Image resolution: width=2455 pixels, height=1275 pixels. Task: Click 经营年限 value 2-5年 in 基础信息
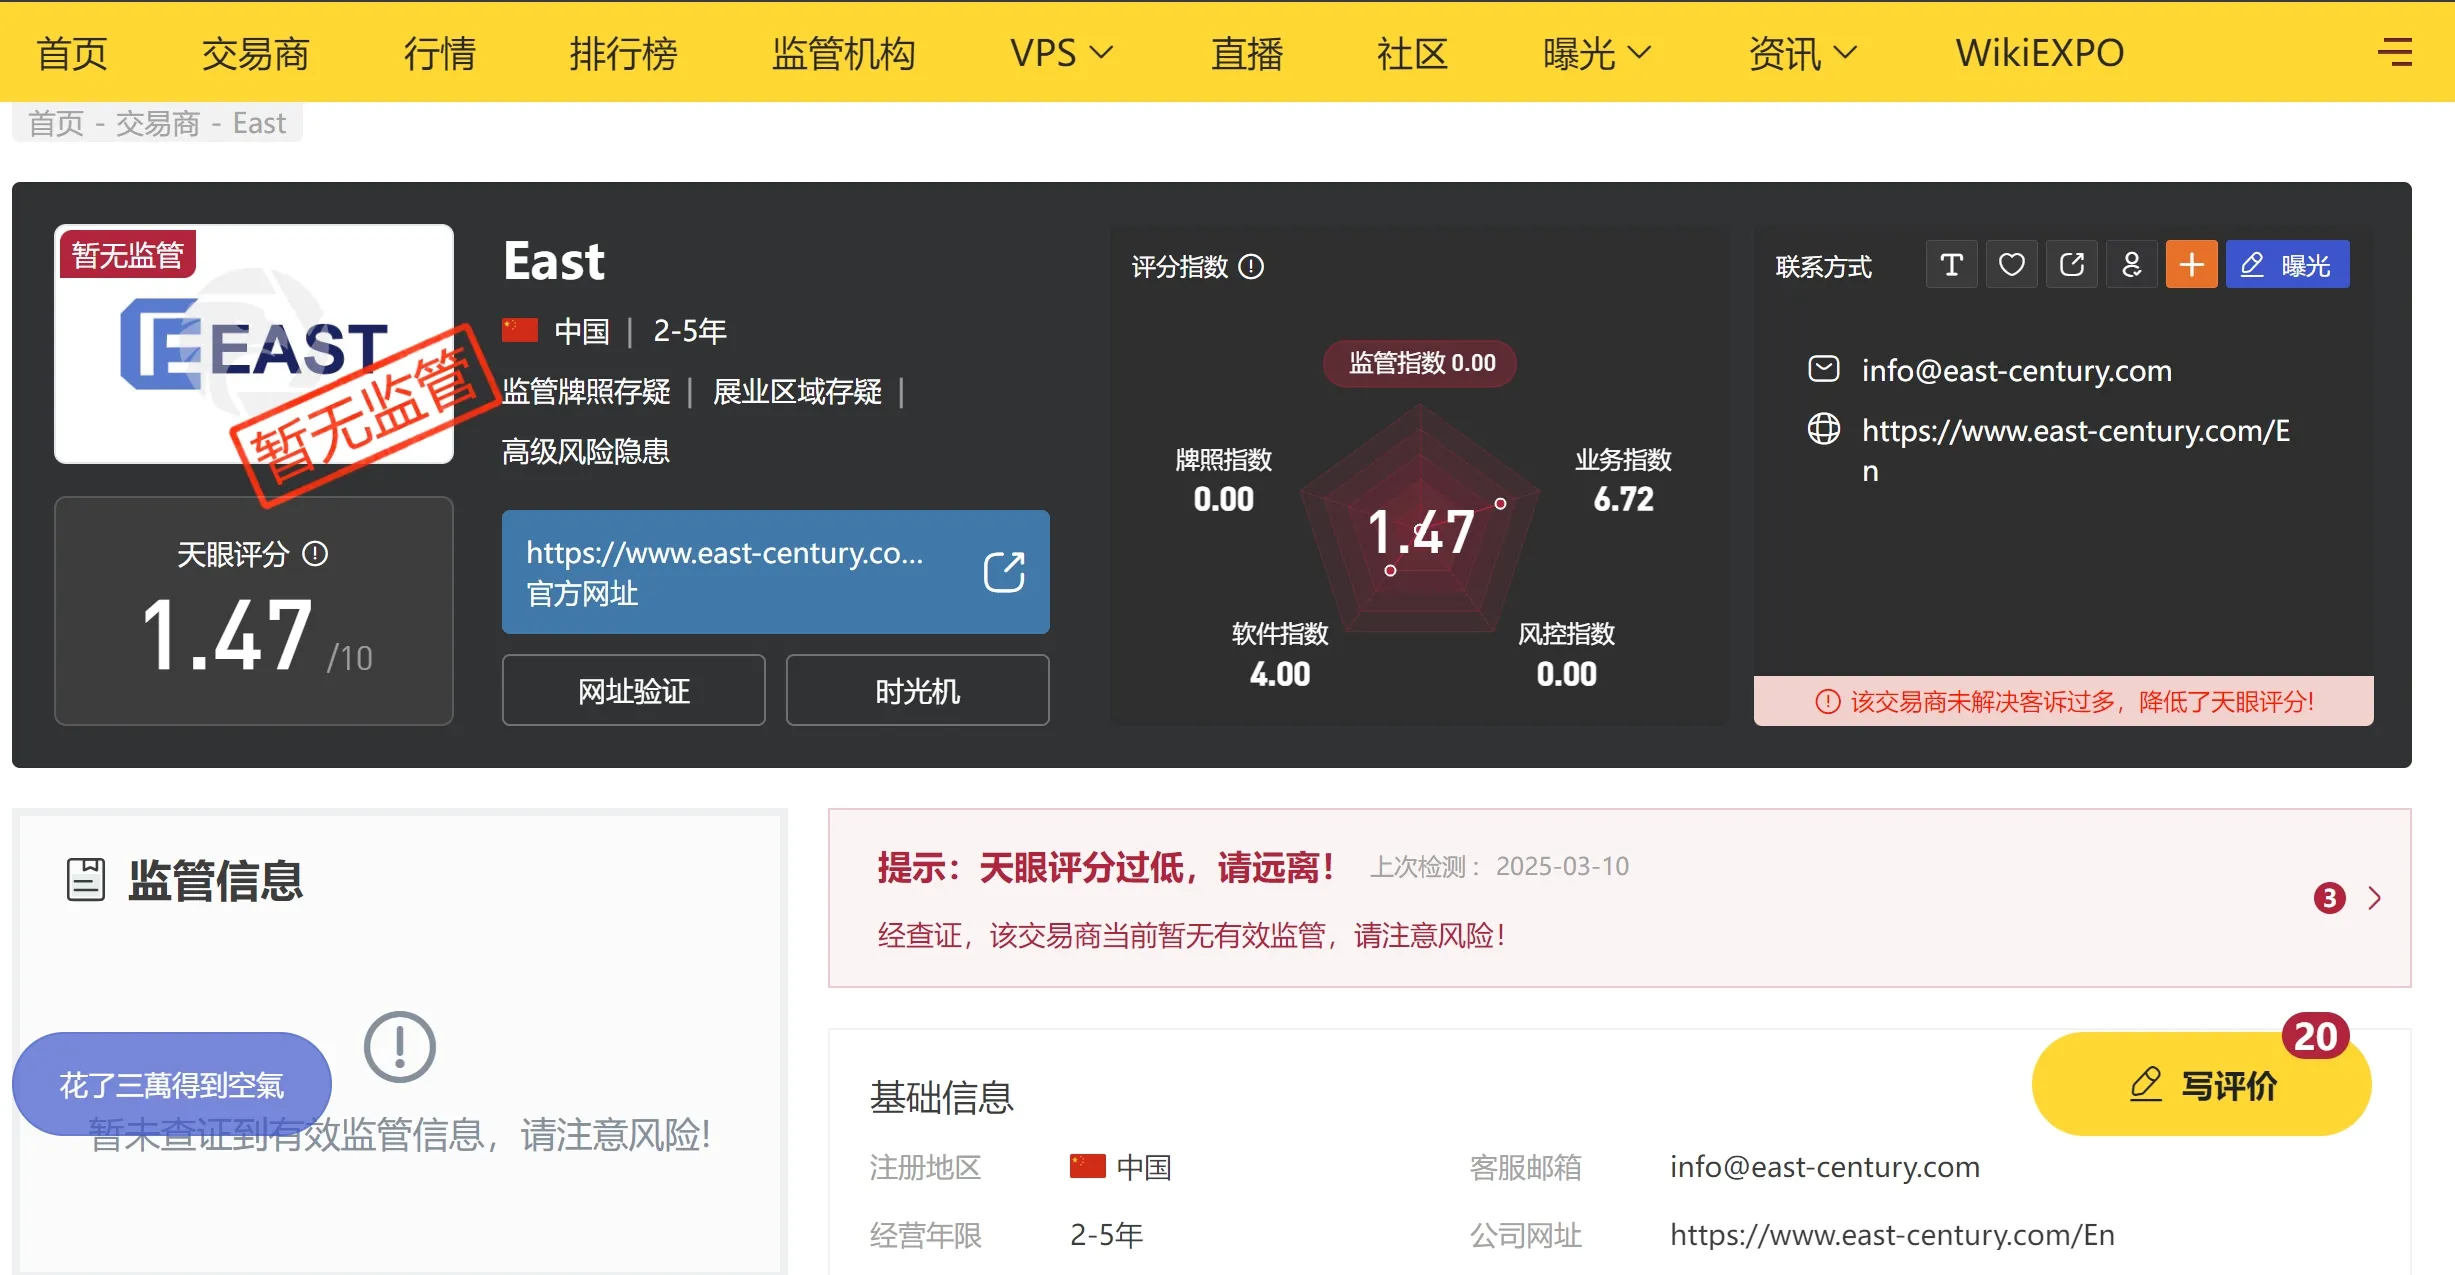point(1106,1234)
